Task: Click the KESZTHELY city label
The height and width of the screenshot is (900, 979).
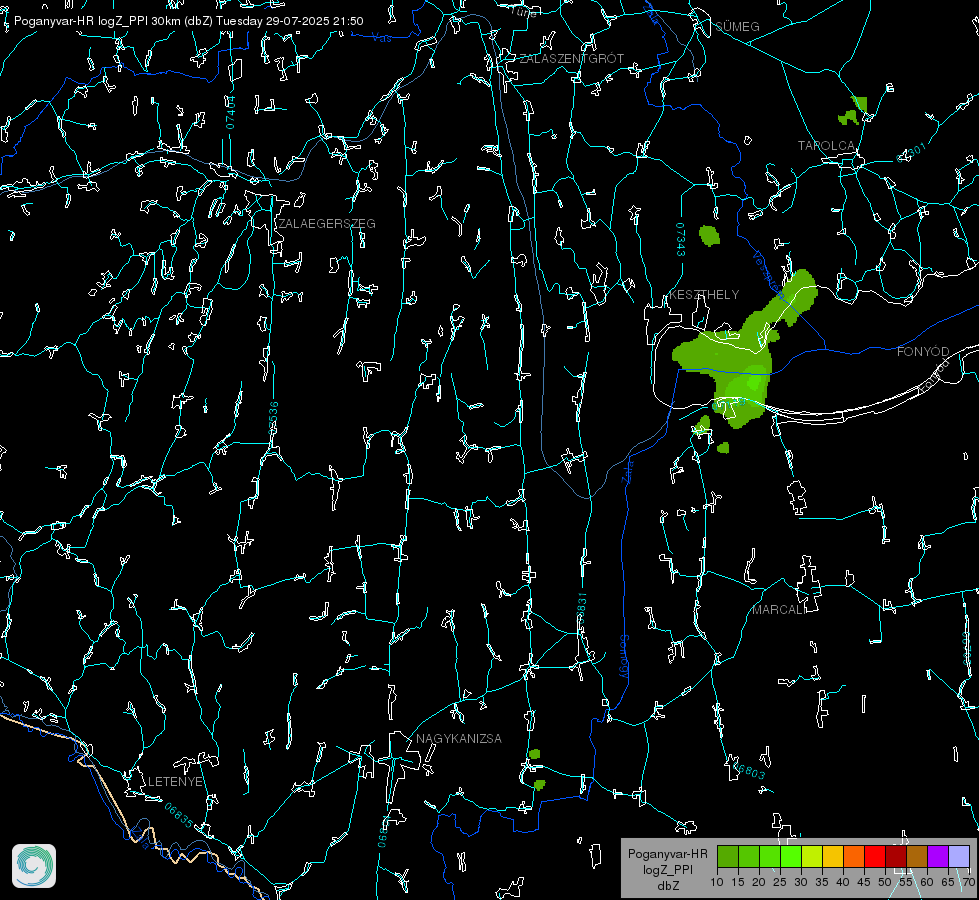Action: (x=704, y=294)
